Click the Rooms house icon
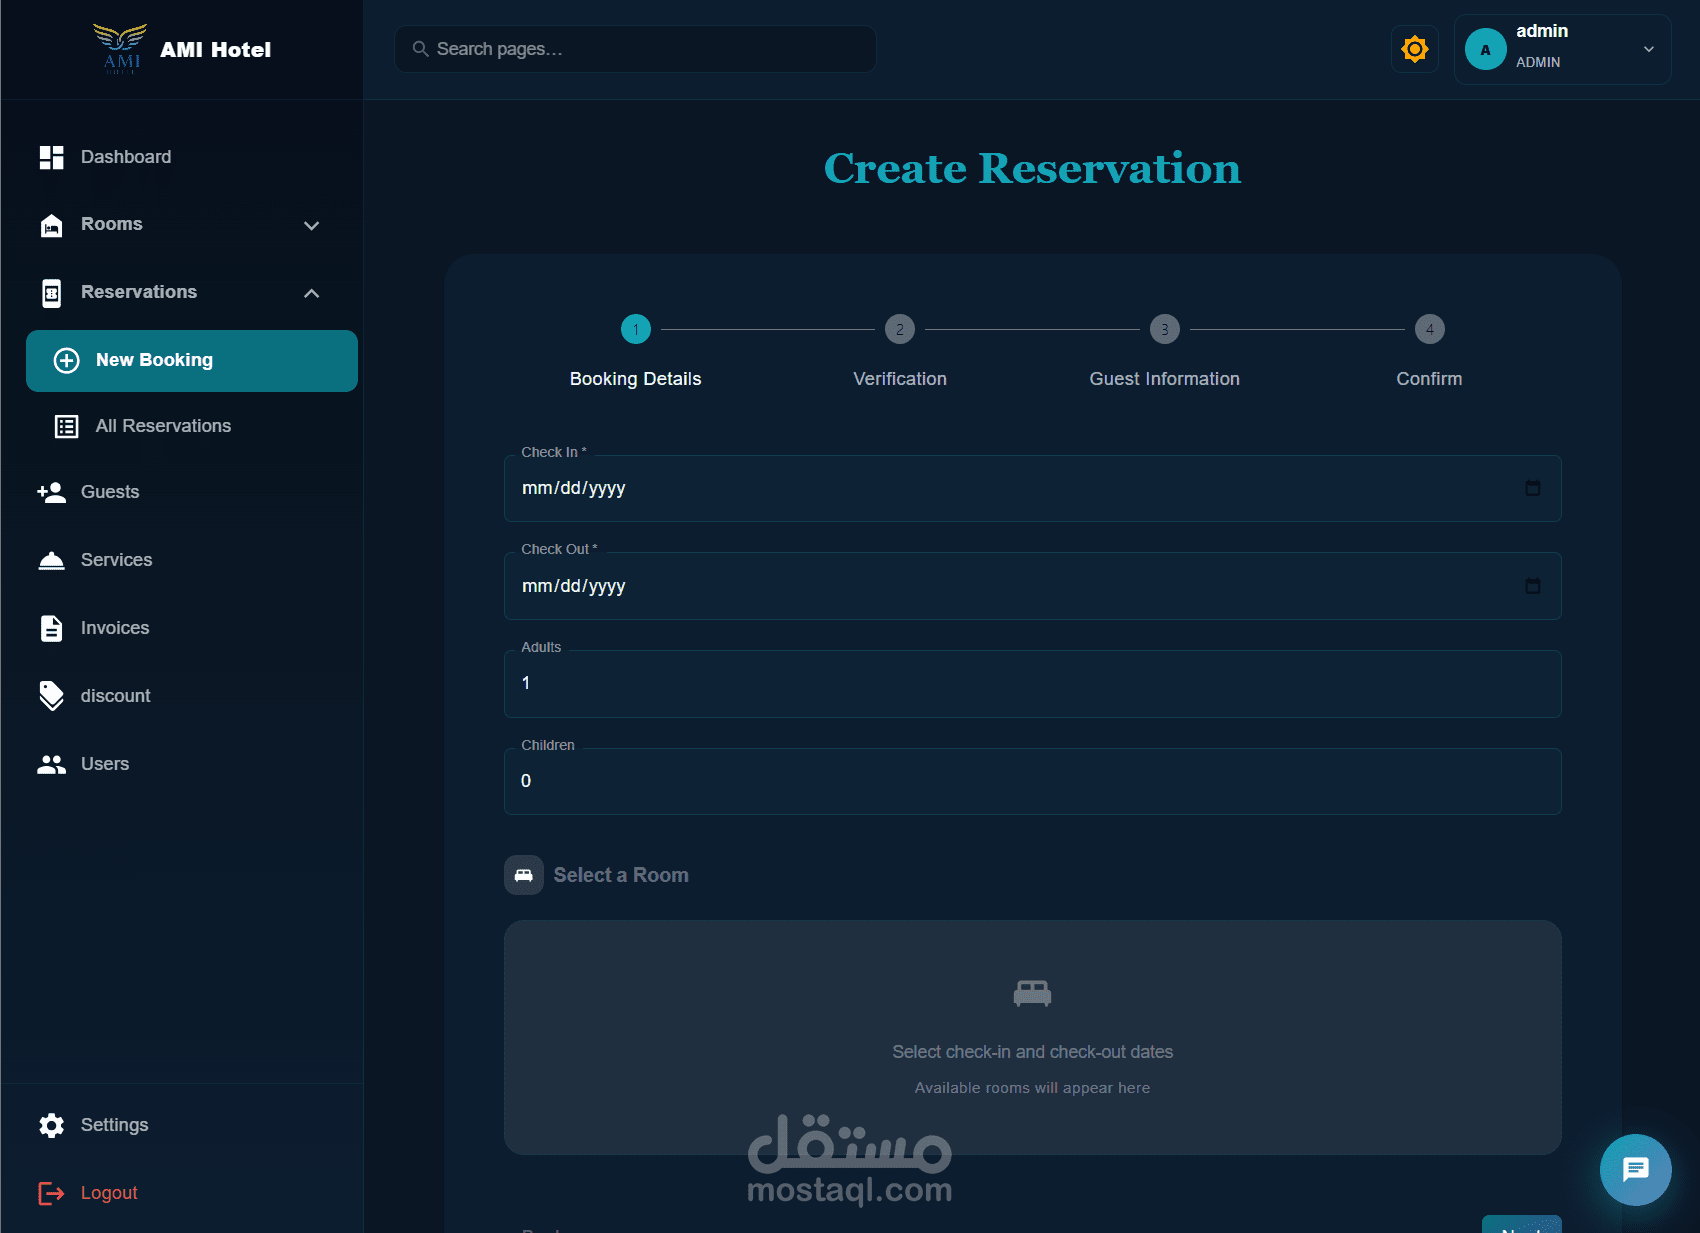This screenshot has height=1233, width=1700. click(x=52, y=225)
